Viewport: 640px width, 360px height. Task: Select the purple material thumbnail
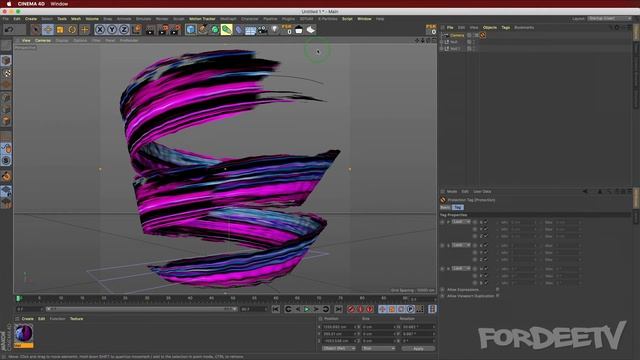[x=24, y=333]
